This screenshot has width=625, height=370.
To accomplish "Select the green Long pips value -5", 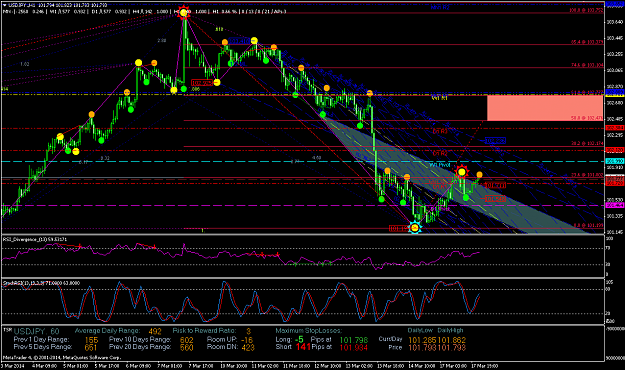I will (x=299, y=340).
